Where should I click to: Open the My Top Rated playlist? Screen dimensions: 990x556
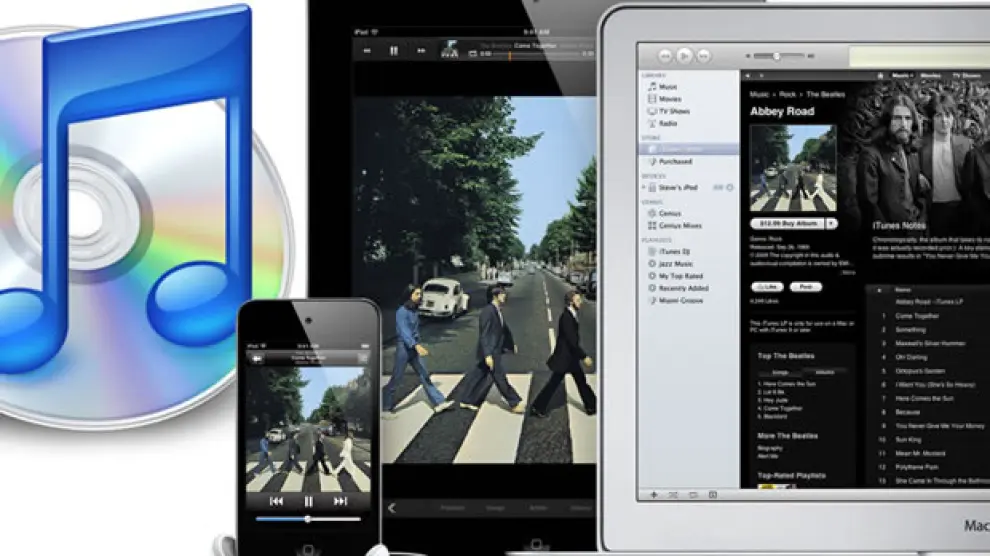pyautogui.click(x=680, y=275)
